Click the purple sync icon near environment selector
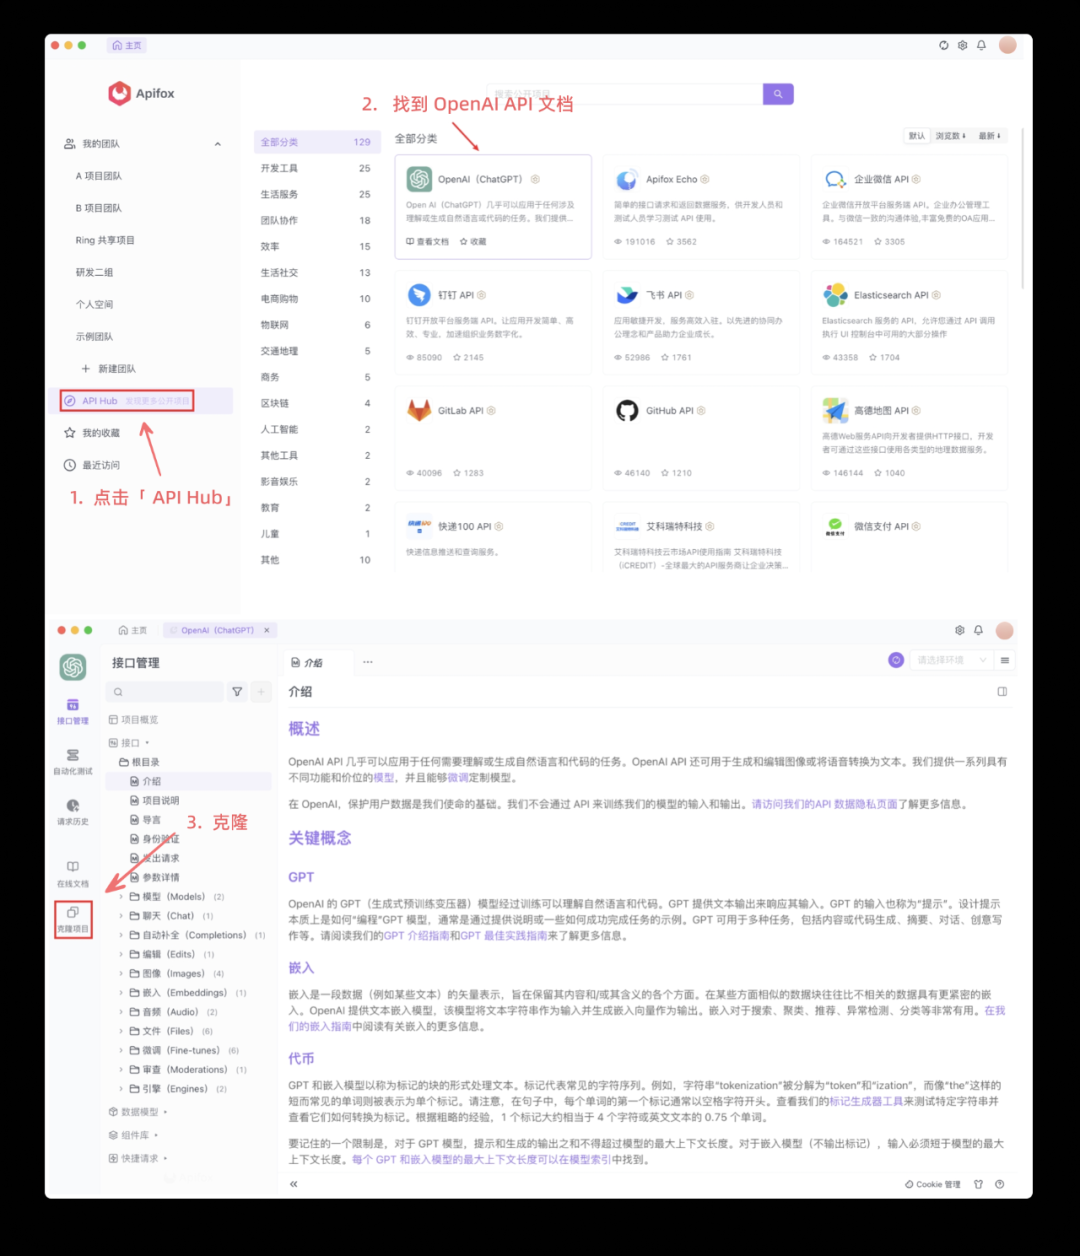1080x1256 pixels. (x=896, y=660)
